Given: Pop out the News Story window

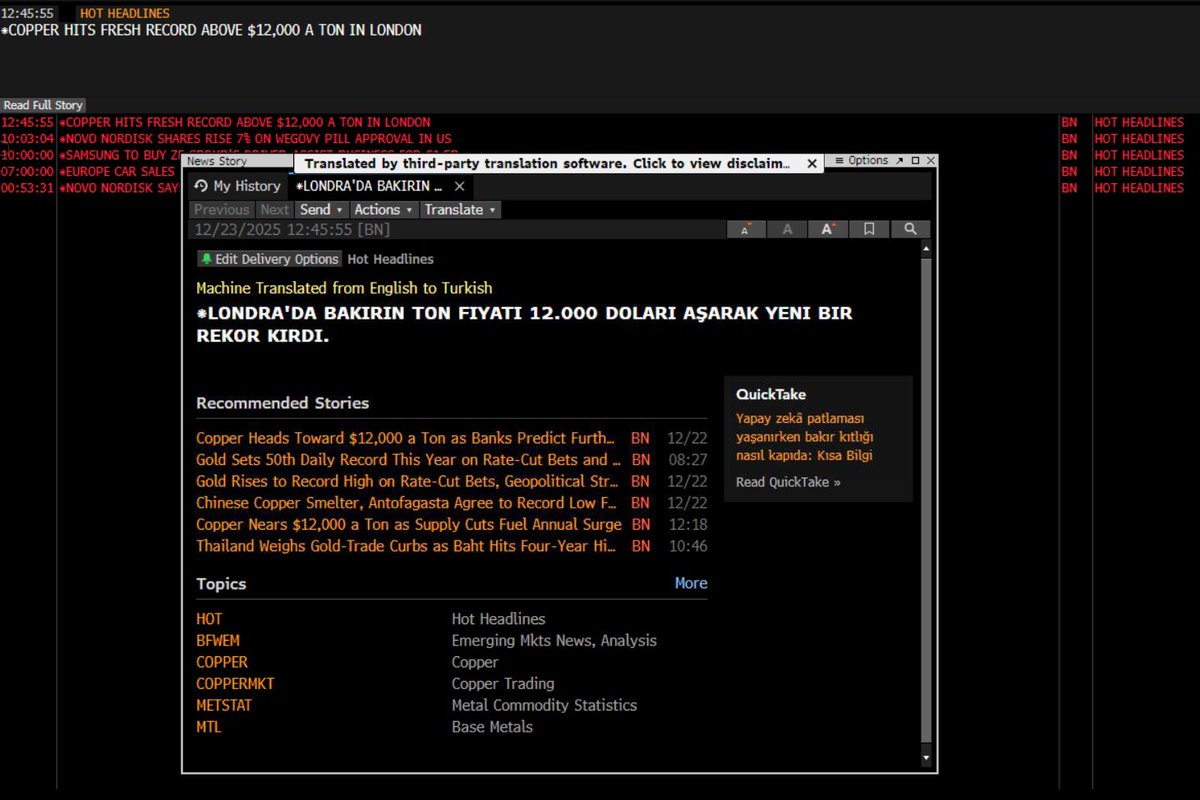Looking at the screenshot, I should [x=900, y=160].
